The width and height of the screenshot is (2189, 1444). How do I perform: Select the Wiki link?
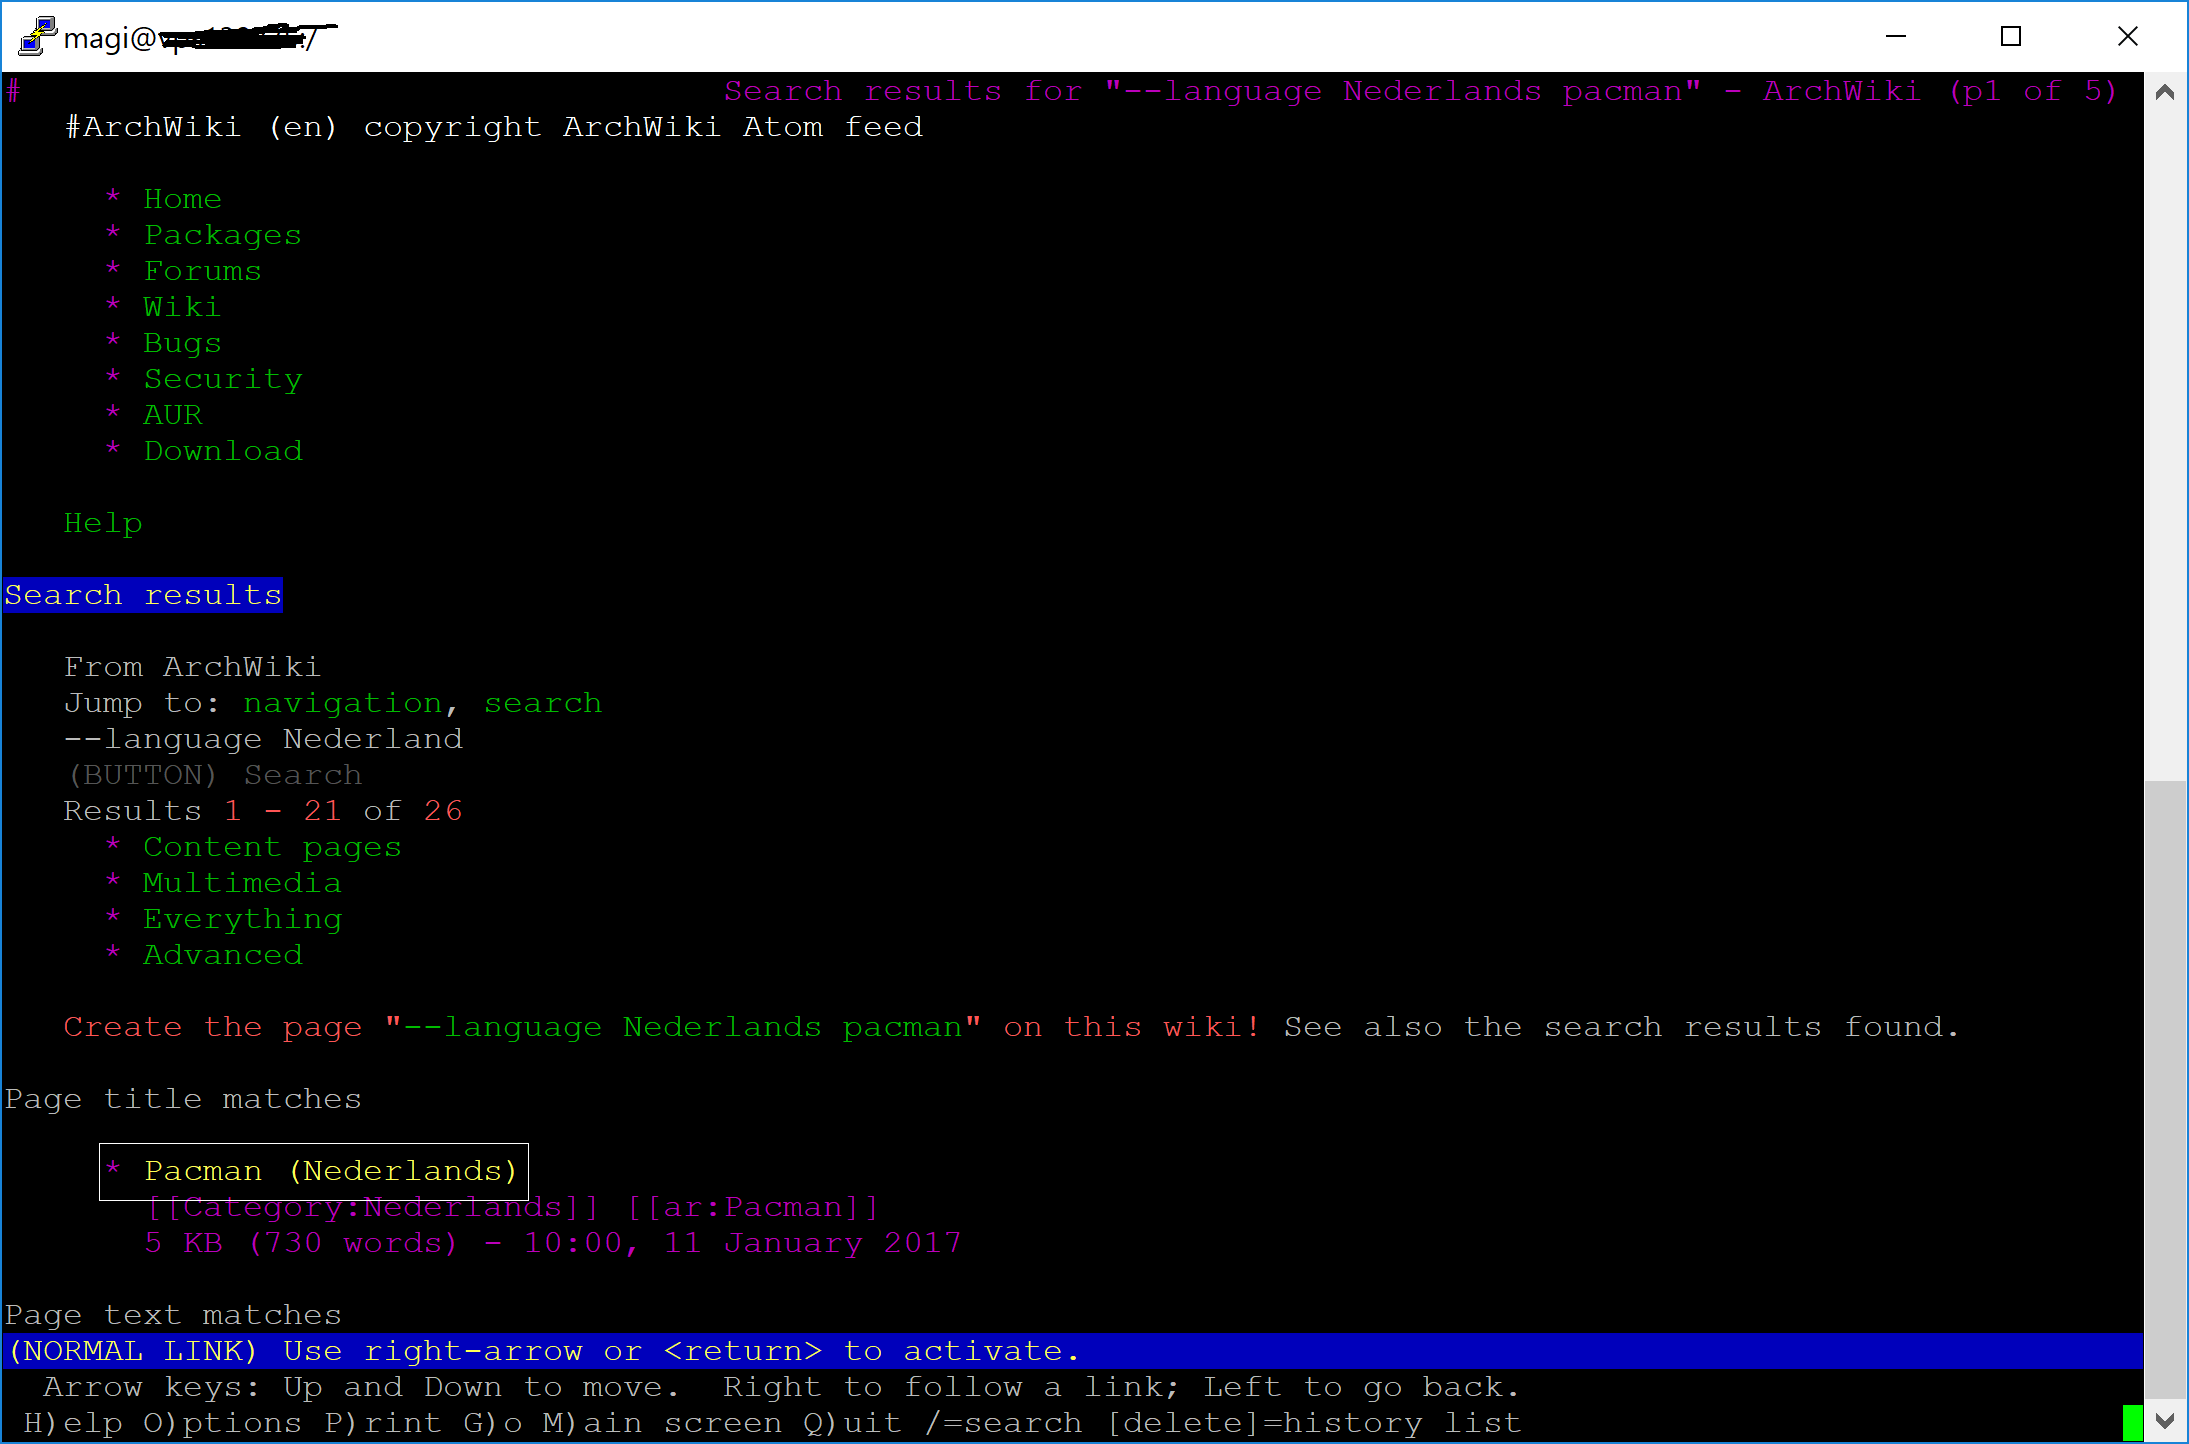tap(181, 307)
